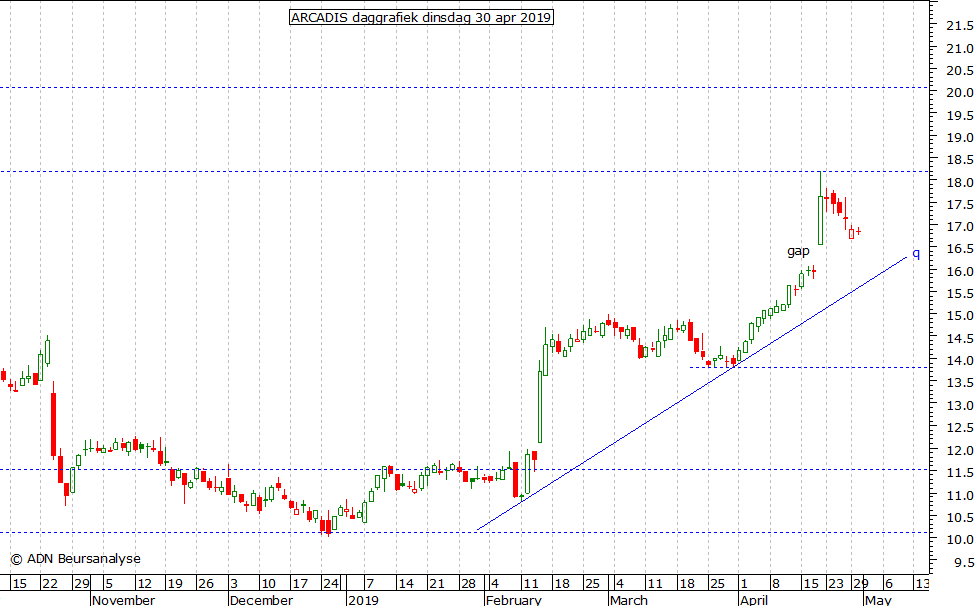Select the 13.0 price axis label
Viewport: 977px width, 606px height.
pyautogui.click(x=960, y=405)
